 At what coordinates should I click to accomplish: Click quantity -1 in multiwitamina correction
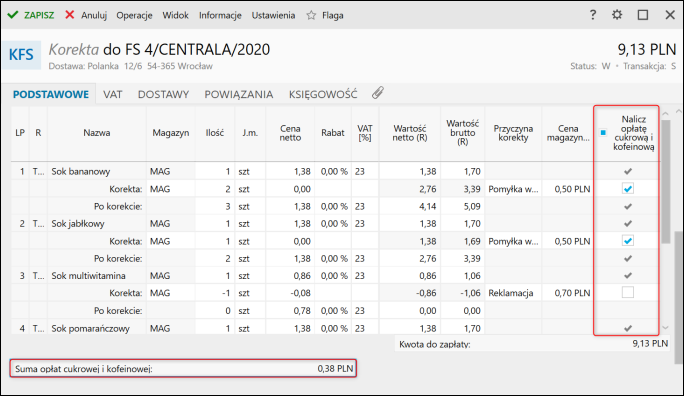[x=215, y=293]
